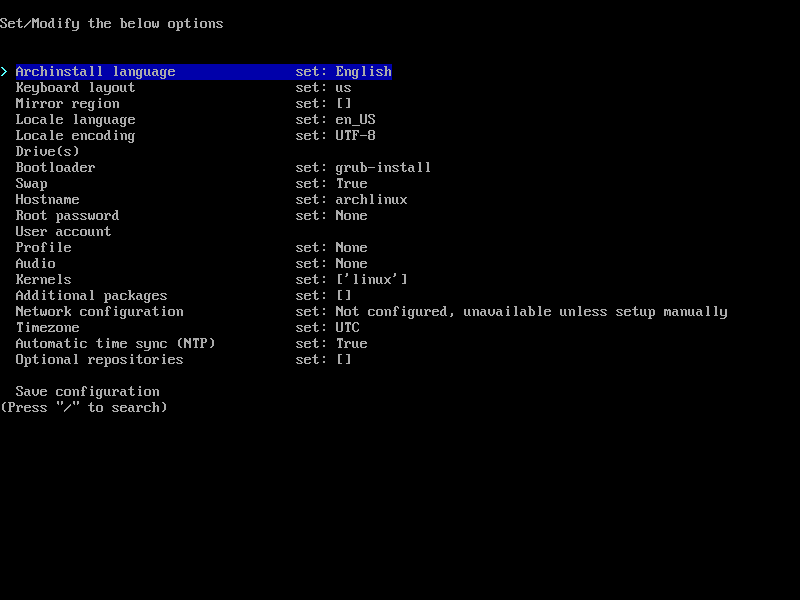Open the Keyboard layout option
This screenshot has width=800, height=600.
(76, 88)
